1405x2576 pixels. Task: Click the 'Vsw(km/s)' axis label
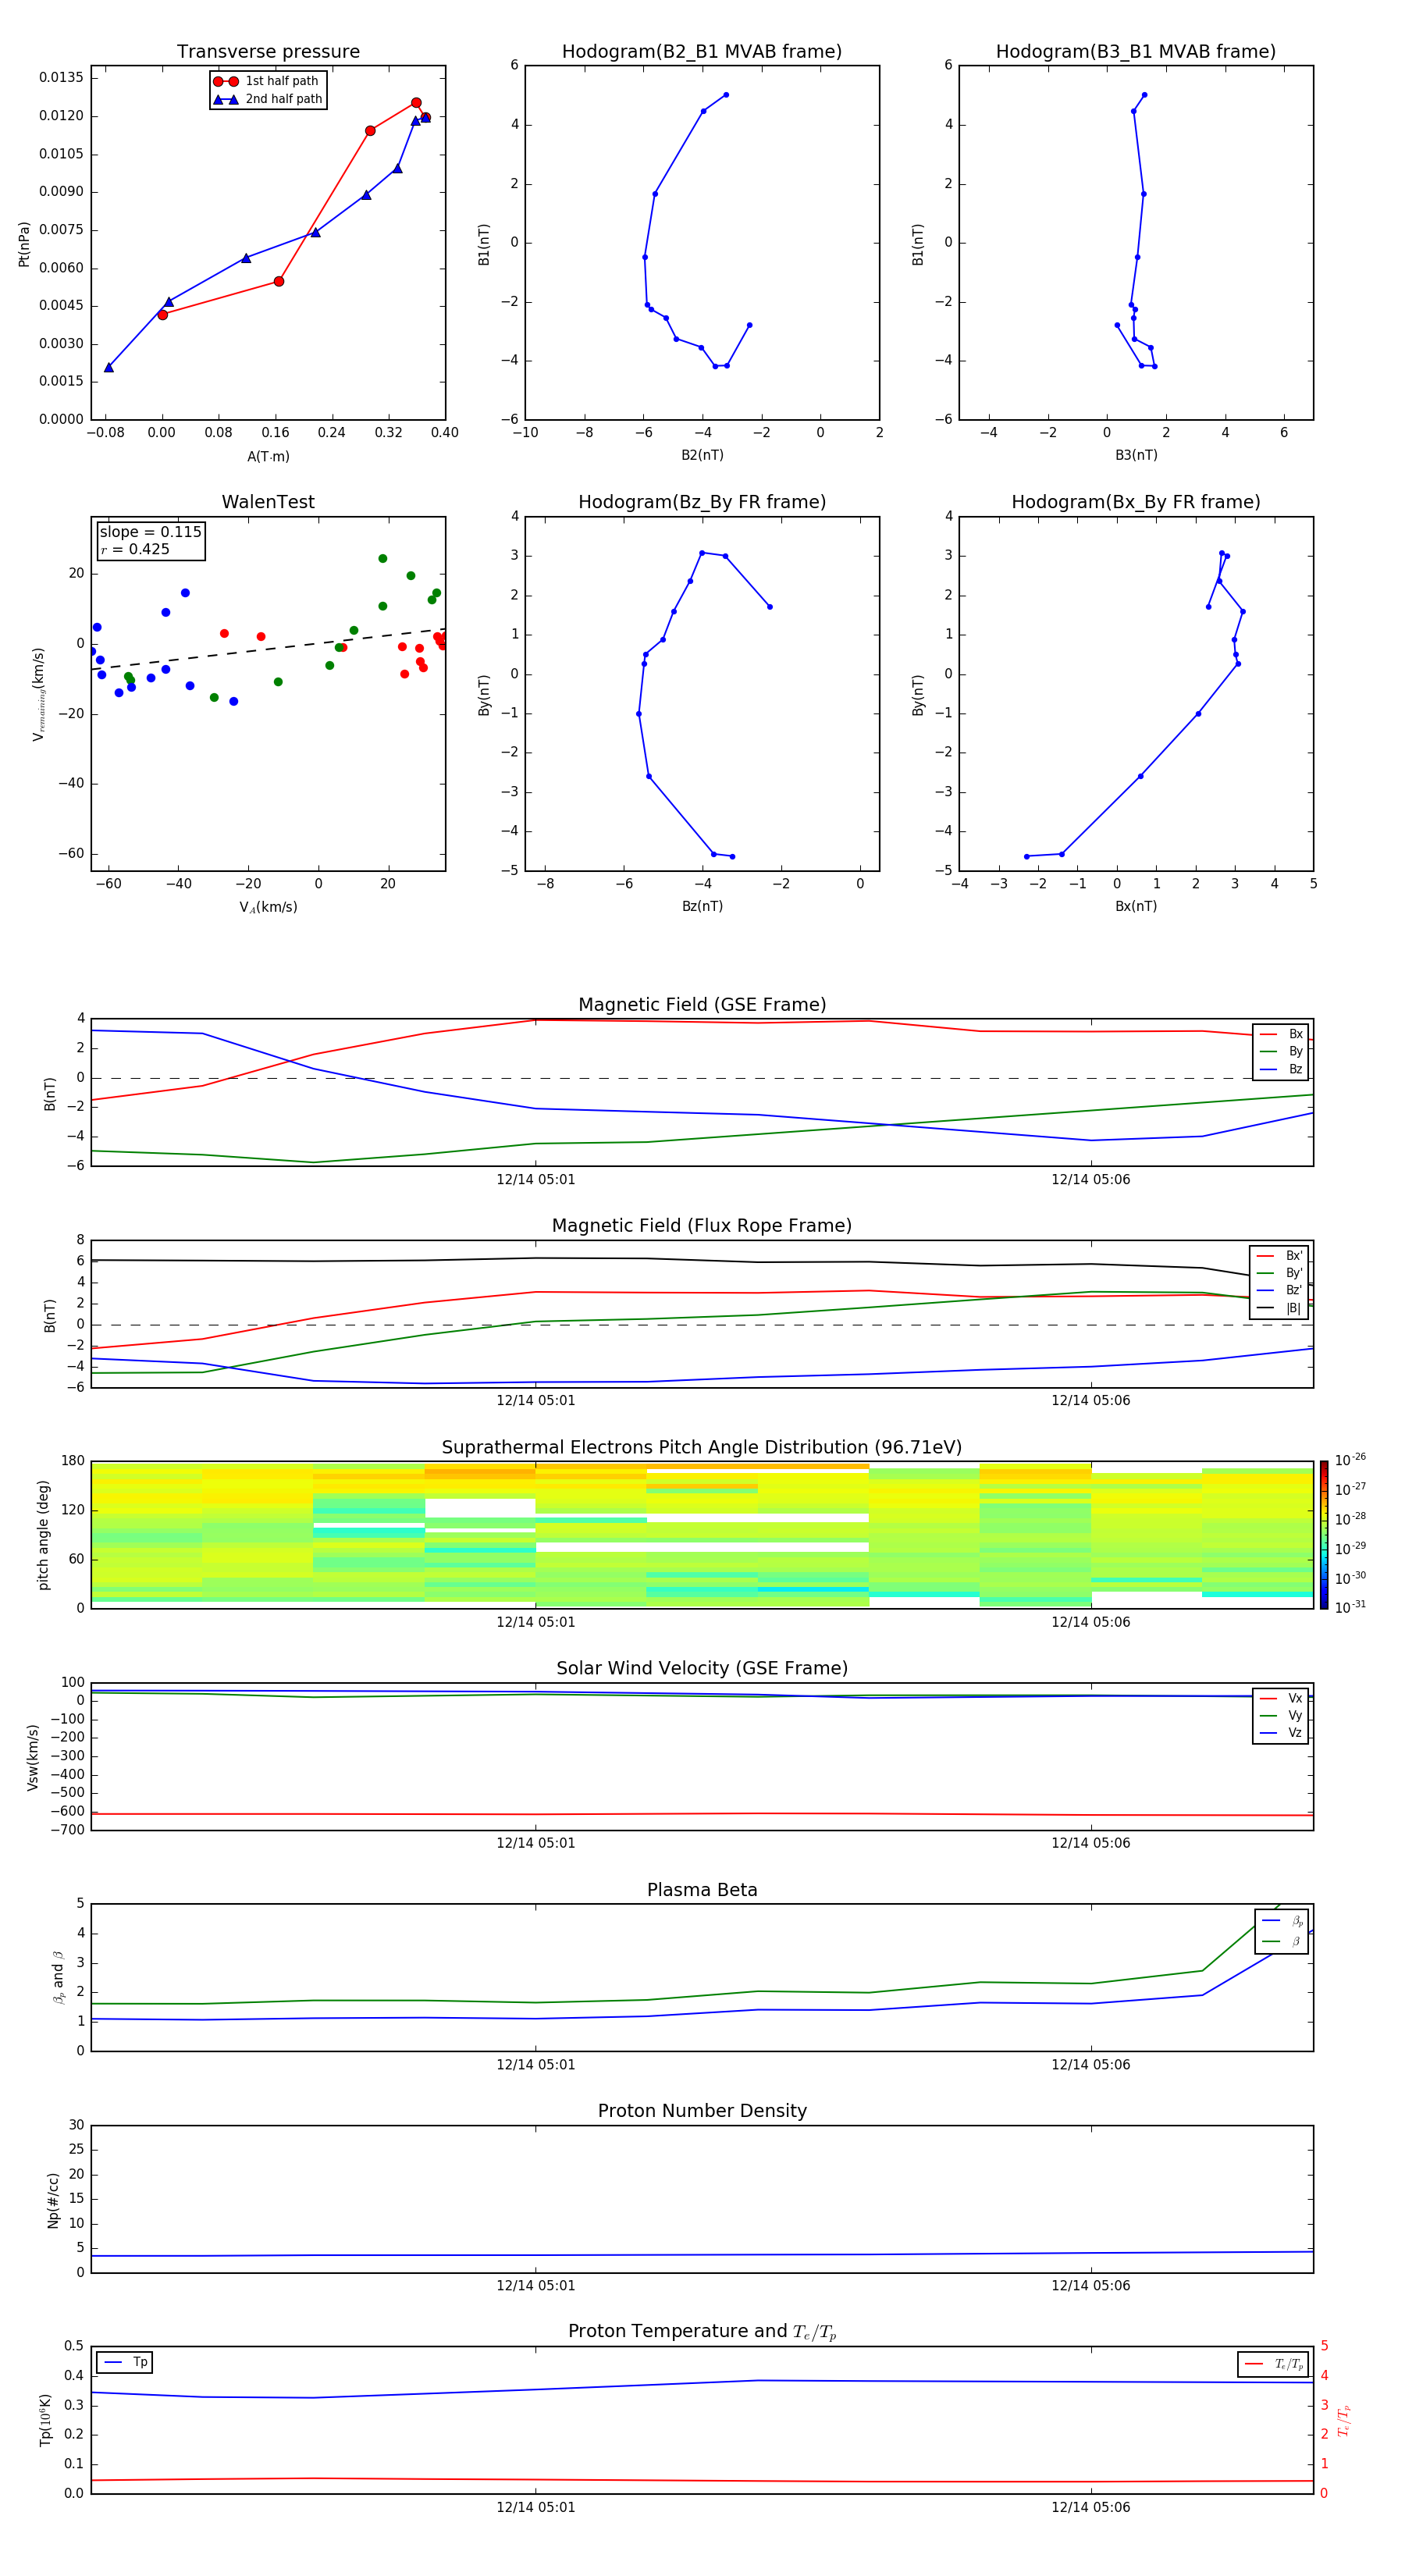[x=33, y=1756]
